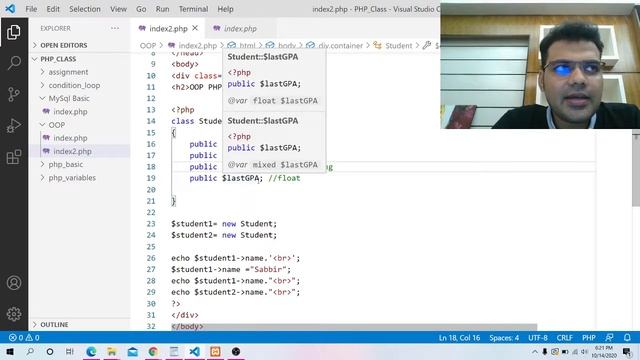
Task: Click Ln 18, Col 16 in status bar
Action: [459, 338]
